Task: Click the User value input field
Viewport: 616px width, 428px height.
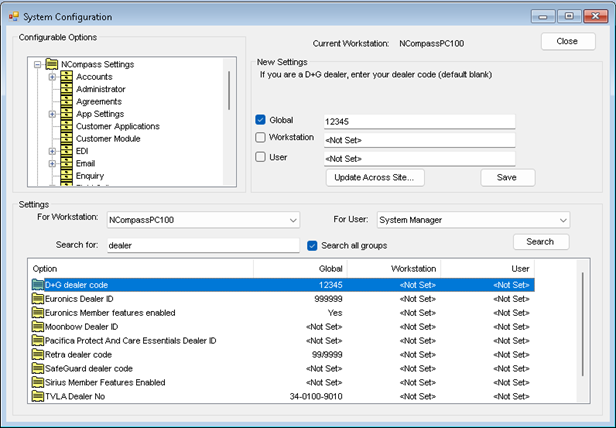Action: (x=419, y=159)
